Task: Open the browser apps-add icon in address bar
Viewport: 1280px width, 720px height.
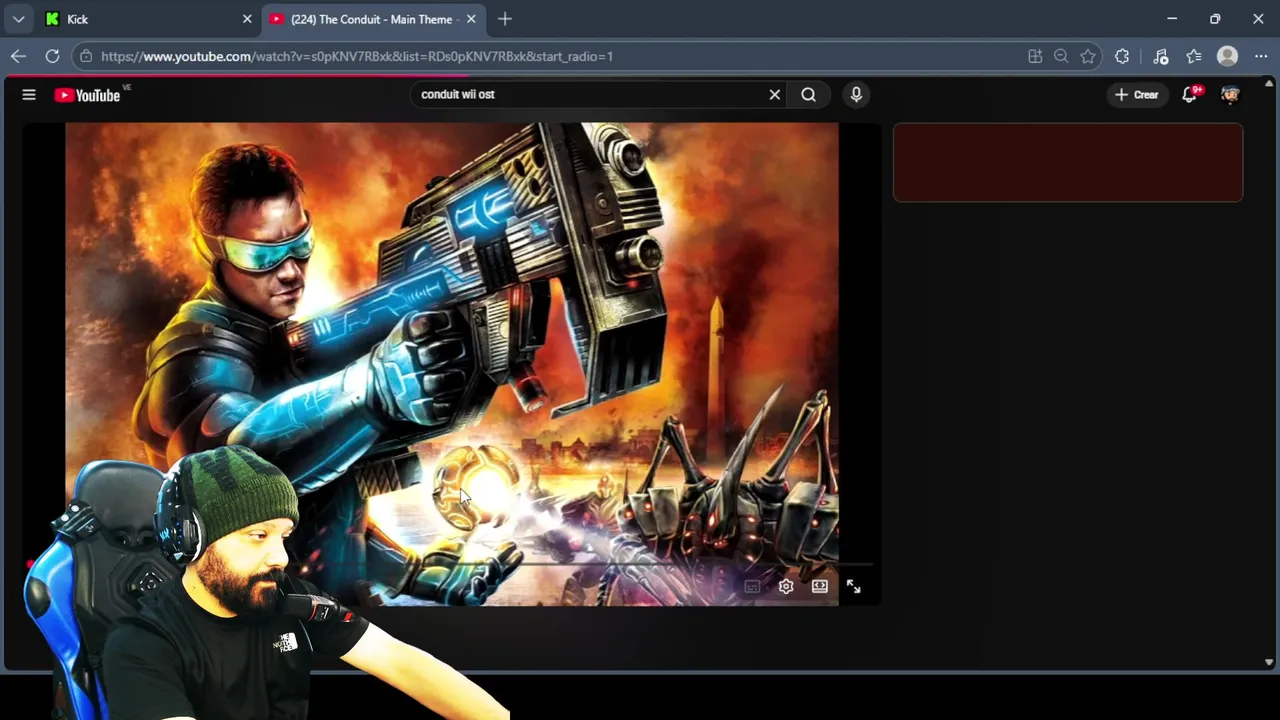Action: click(1035, 56)
